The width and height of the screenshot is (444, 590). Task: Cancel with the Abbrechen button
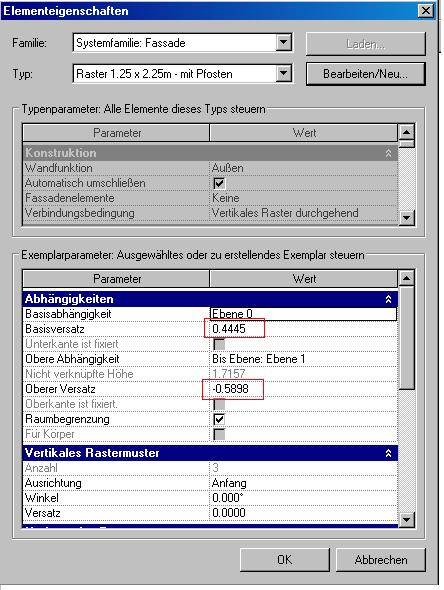pos(380,560)
